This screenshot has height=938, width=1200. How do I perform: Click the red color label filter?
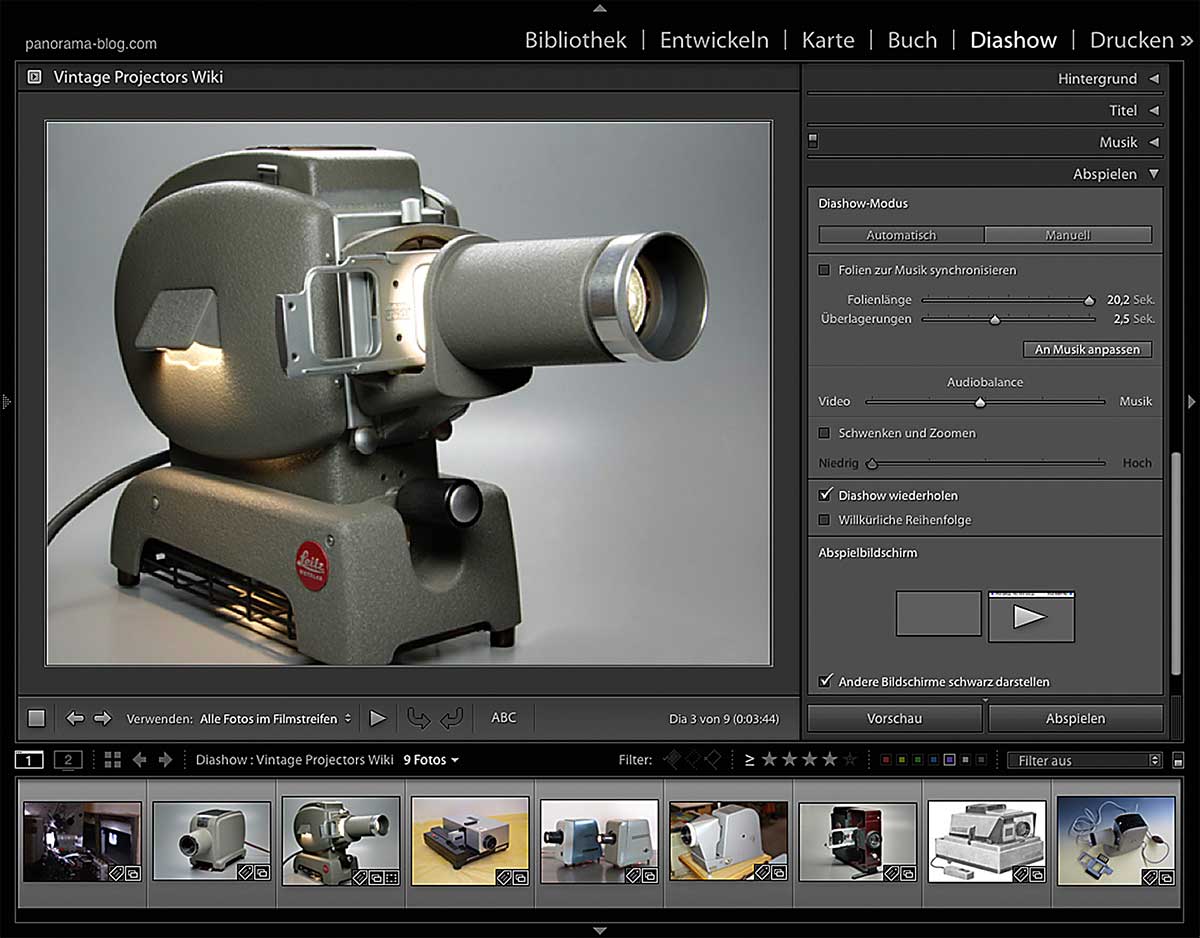pyautogui.click(x=885, y=760)
